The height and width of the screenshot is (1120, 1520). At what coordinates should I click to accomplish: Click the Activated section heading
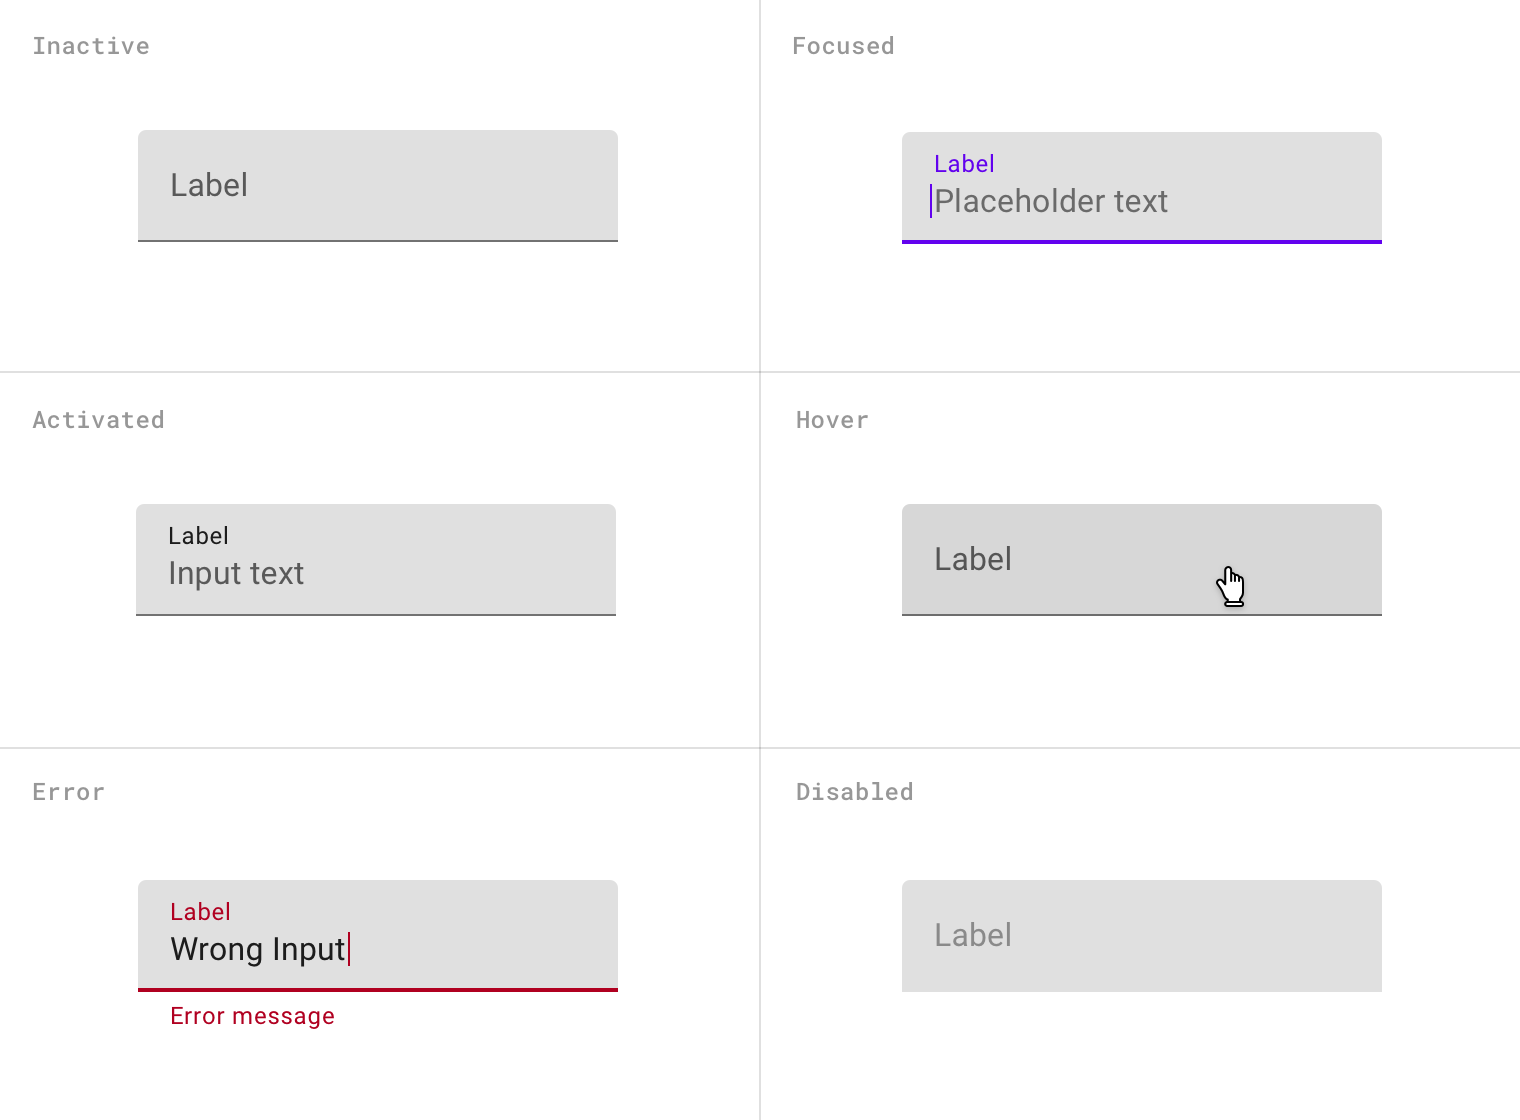[x=98, y=420]
